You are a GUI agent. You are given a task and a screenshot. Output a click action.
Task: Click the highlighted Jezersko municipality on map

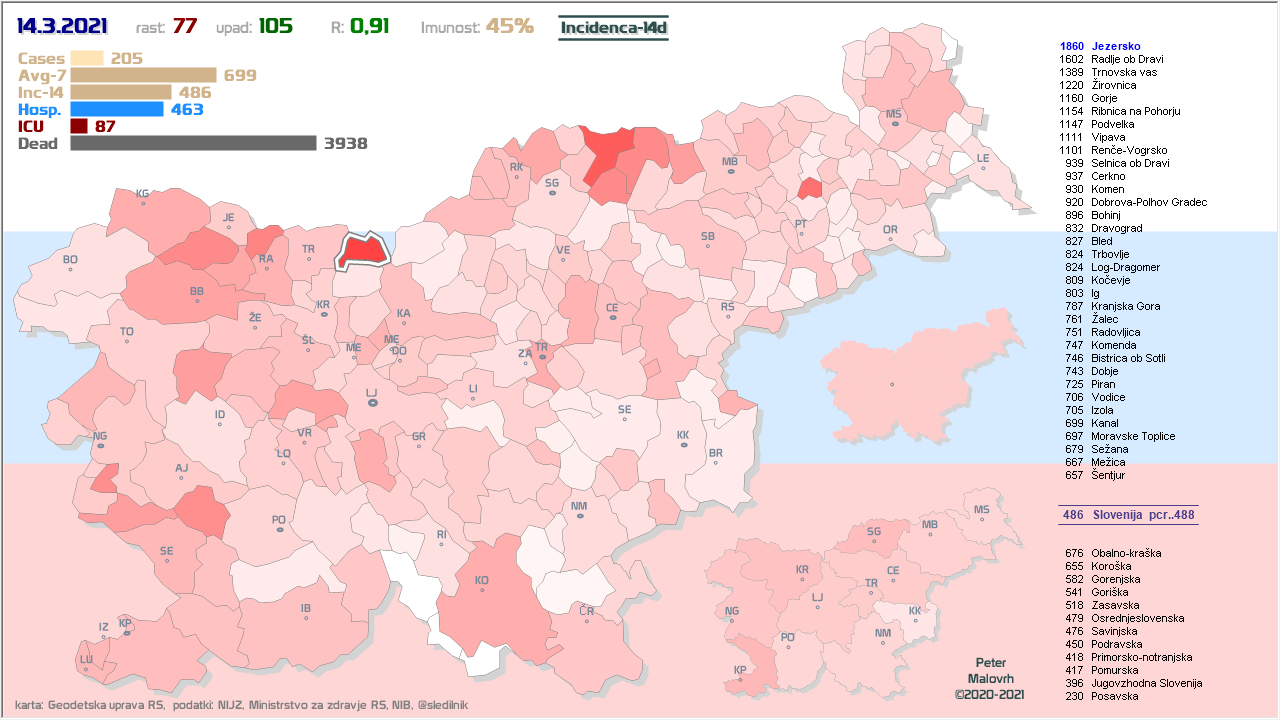[362, 251]
